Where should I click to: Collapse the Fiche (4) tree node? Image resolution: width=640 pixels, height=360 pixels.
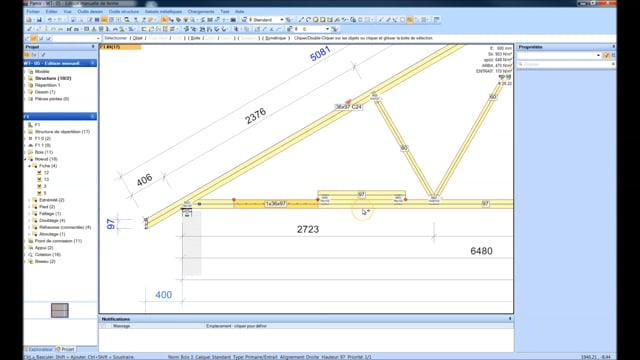tap(29, 166)
